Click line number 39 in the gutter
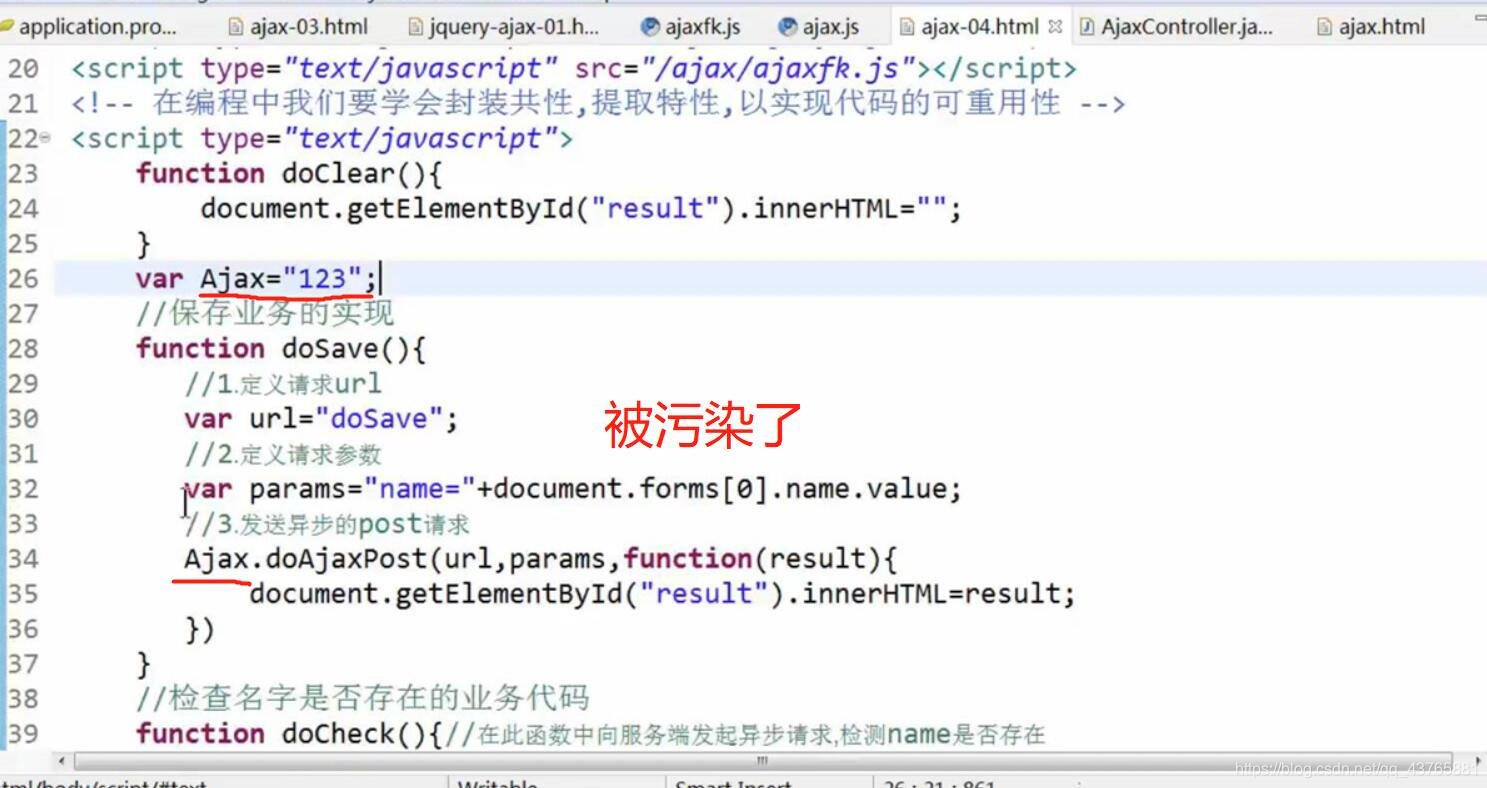 pyautogui.click(x=23, y=733)
